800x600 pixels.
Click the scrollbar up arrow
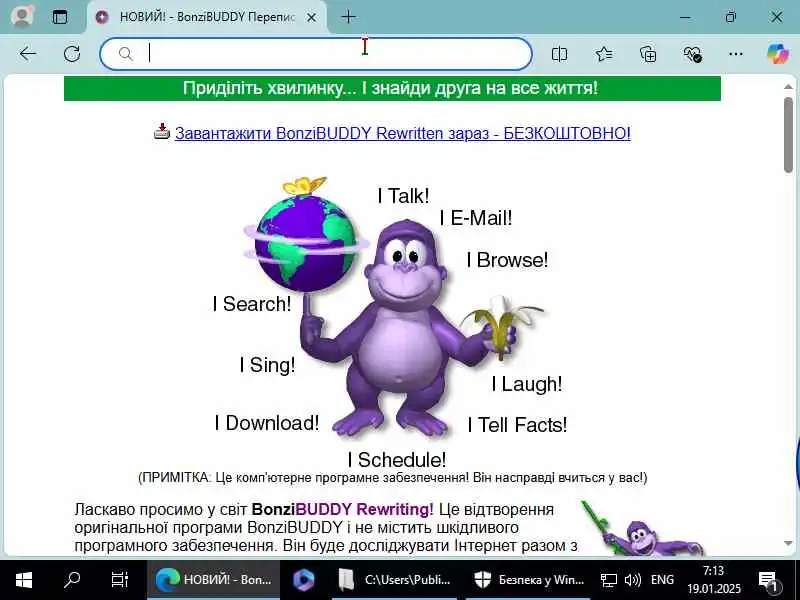point(788,87)
